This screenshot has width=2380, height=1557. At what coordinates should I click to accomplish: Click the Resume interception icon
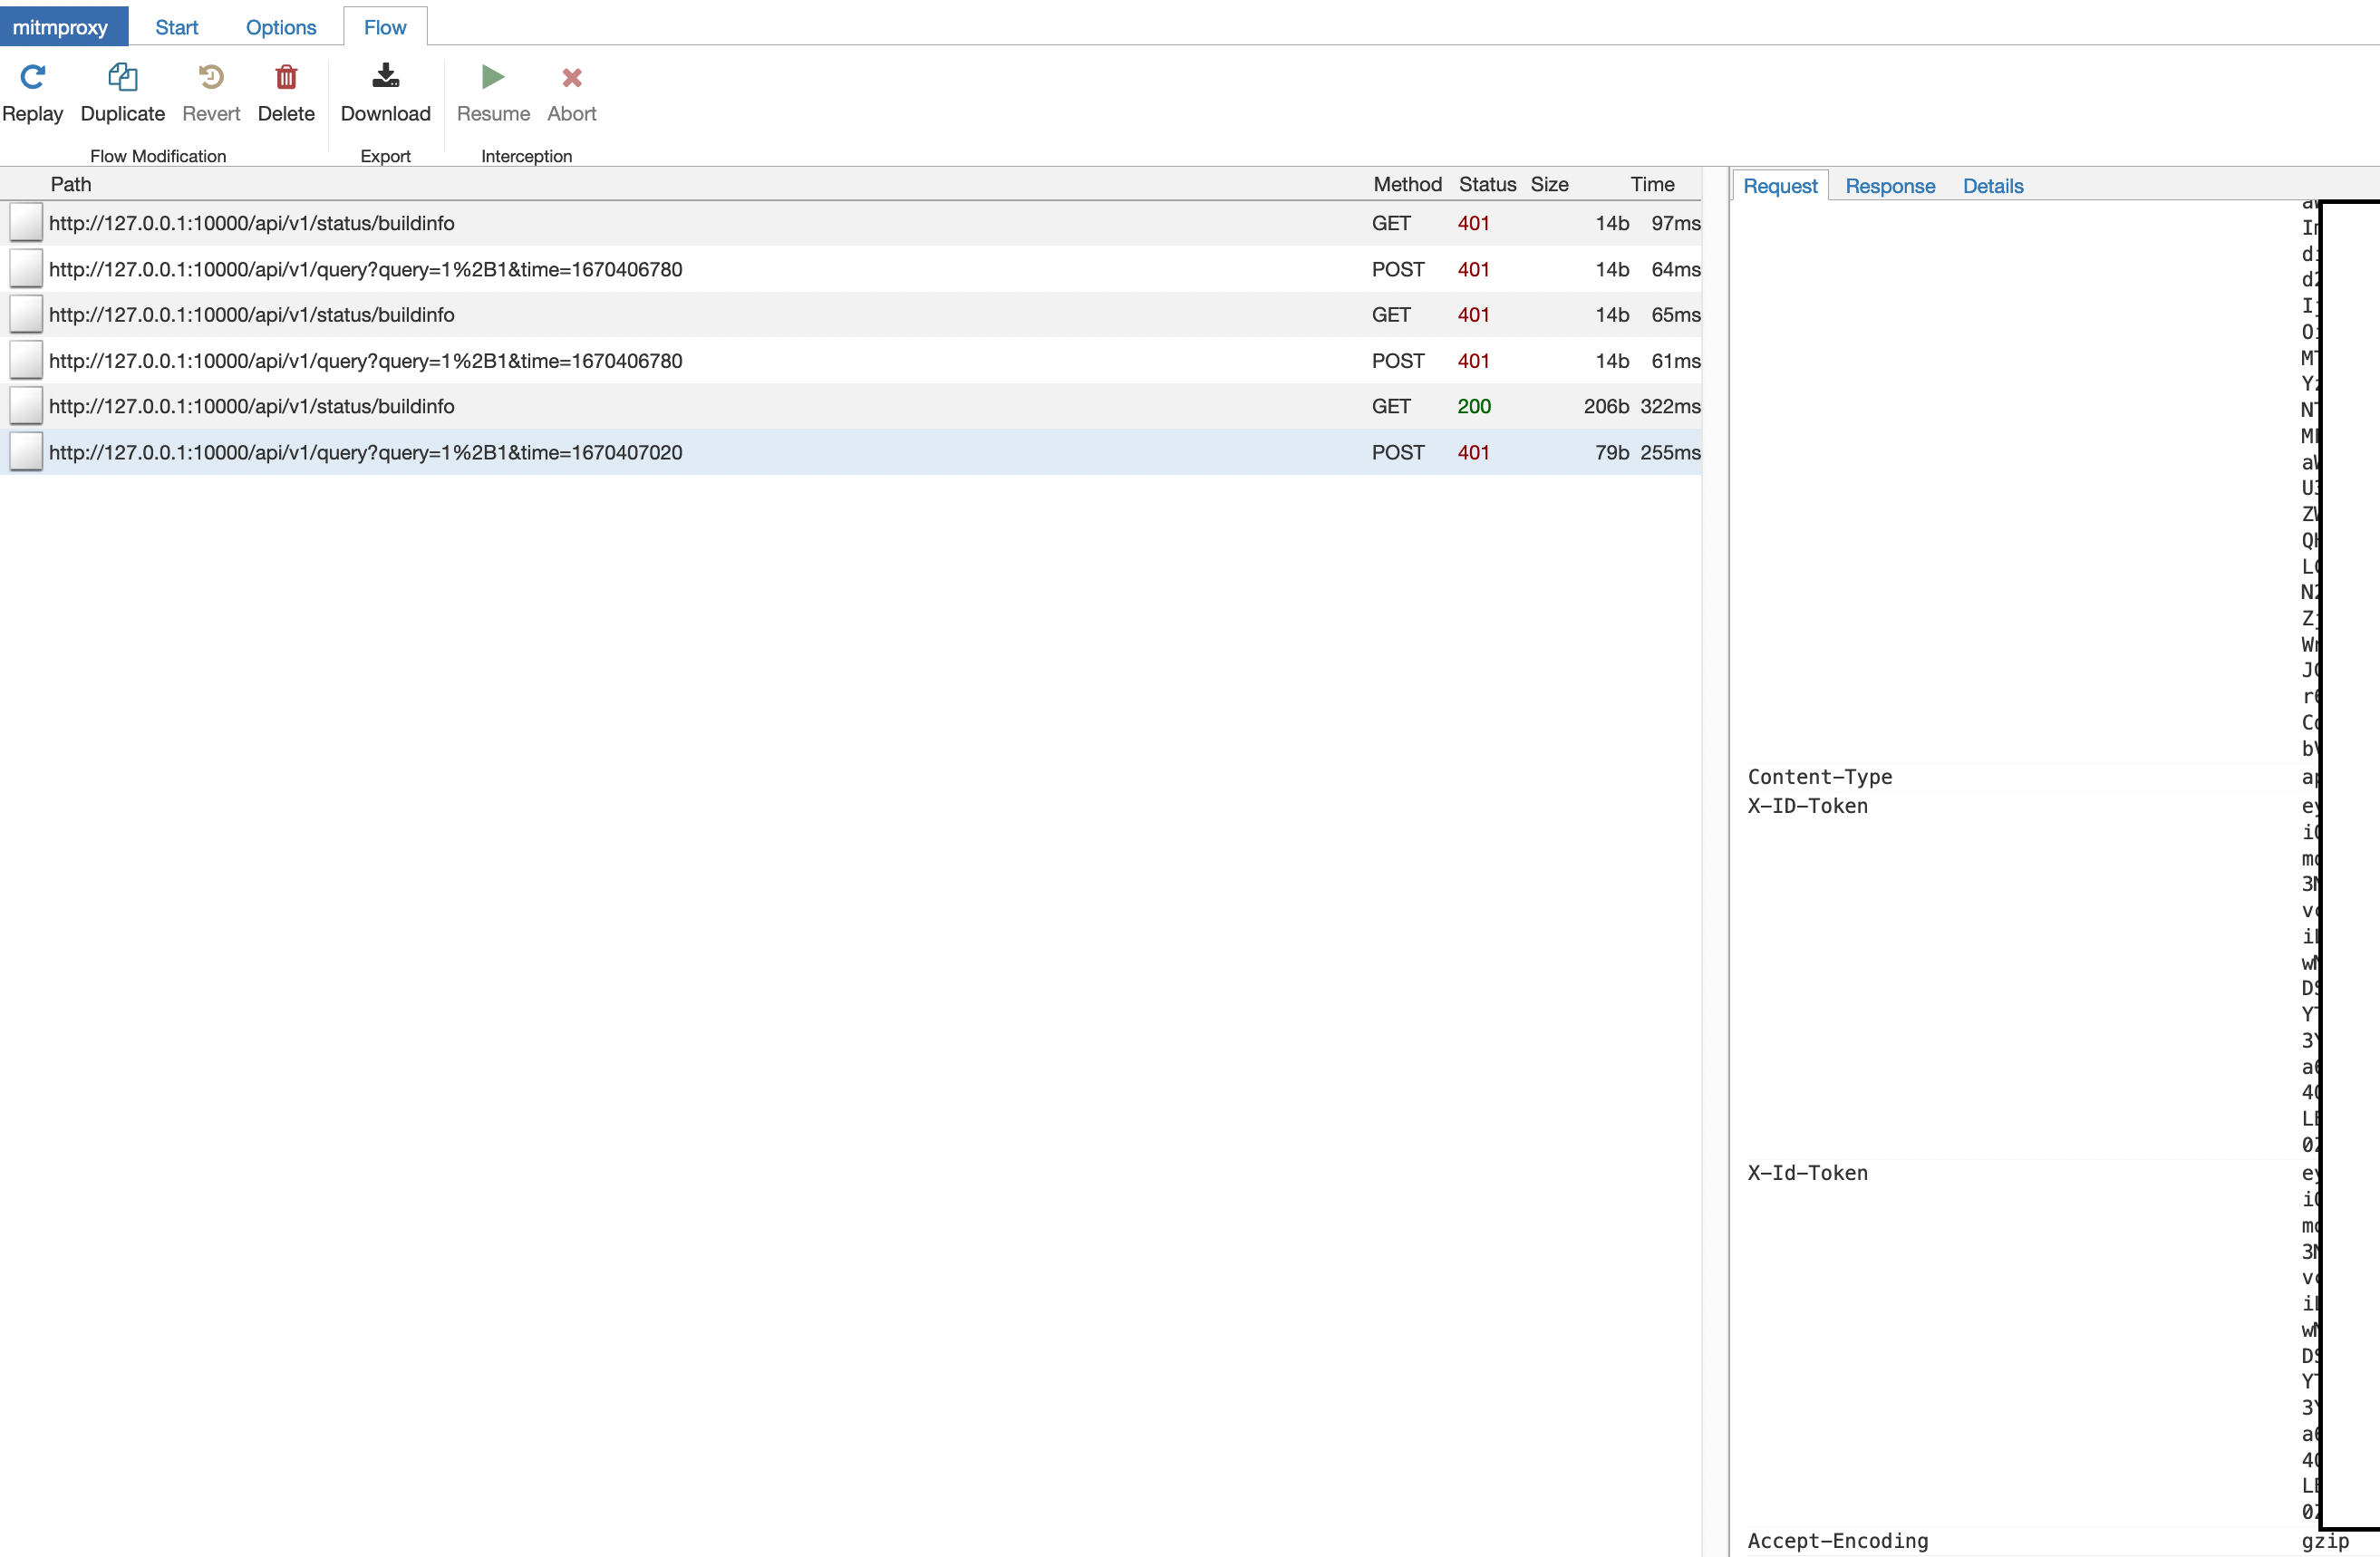point(491,78)
